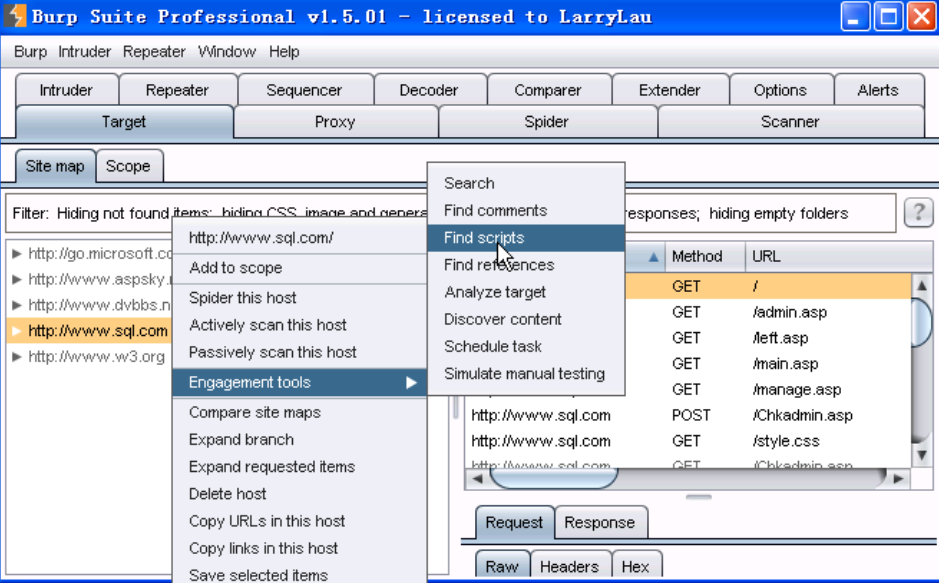Choose Copy links in this host
939x583 pixels.
299,548
